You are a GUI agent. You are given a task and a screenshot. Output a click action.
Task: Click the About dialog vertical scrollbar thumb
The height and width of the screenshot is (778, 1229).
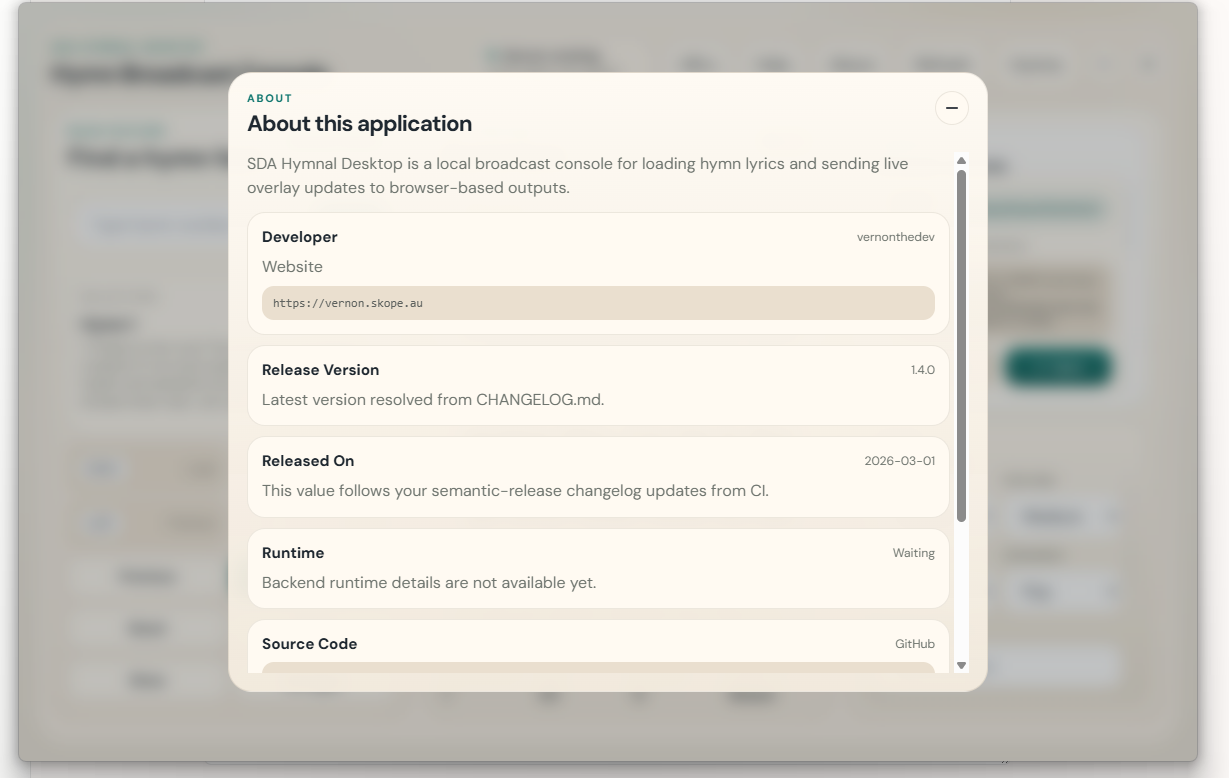pos(961,346)
